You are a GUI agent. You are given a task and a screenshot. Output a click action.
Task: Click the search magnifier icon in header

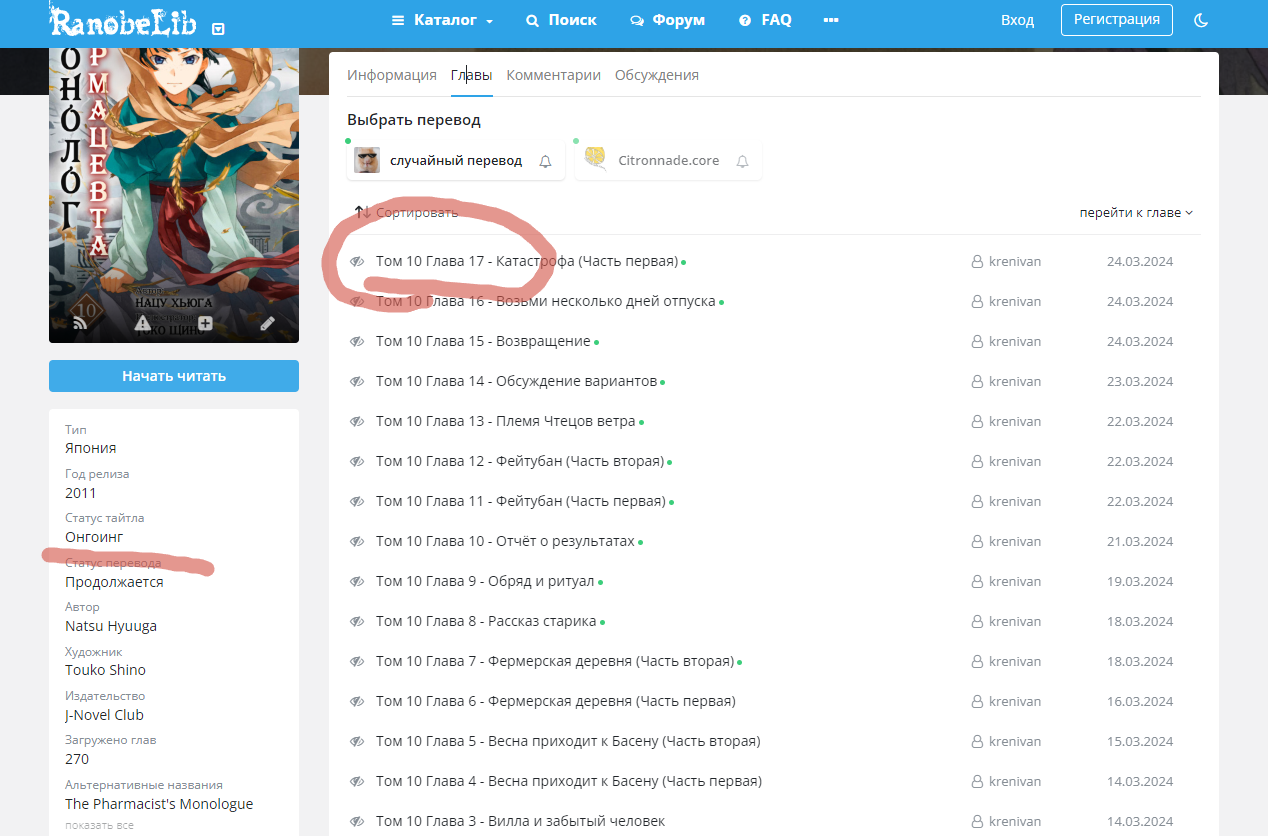(x=532, y=20)
